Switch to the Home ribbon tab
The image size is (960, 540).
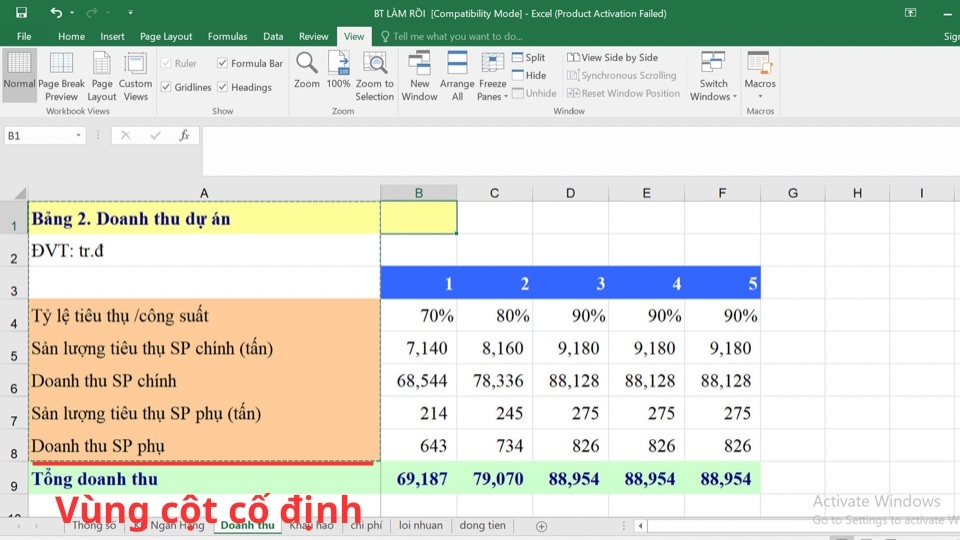pos(72,36)
